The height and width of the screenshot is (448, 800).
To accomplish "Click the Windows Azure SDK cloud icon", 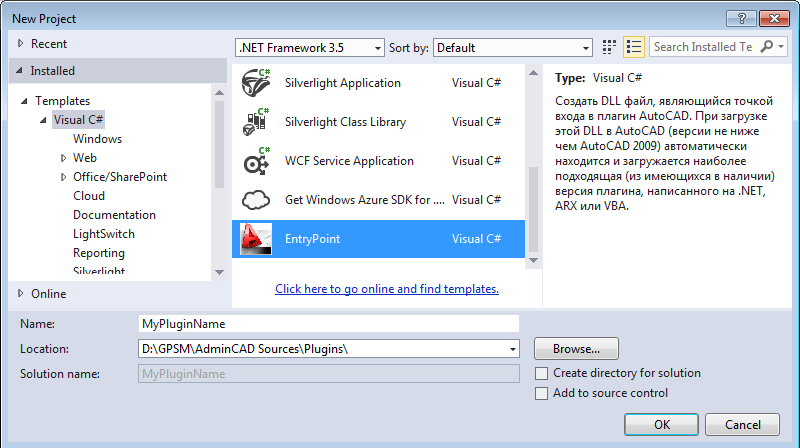I will [257, 200].
